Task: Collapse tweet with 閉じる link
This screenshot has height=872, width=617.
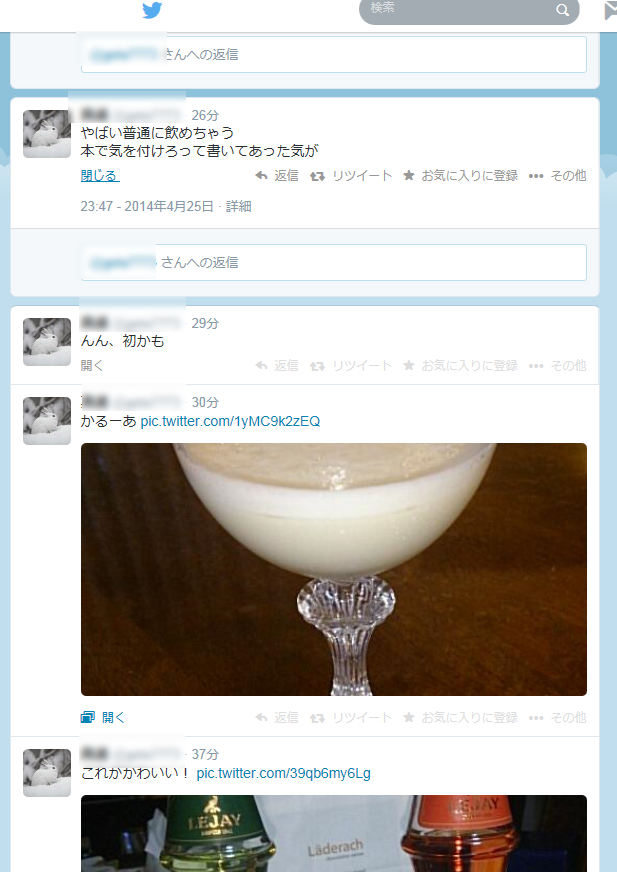Action: pos(100,176)
